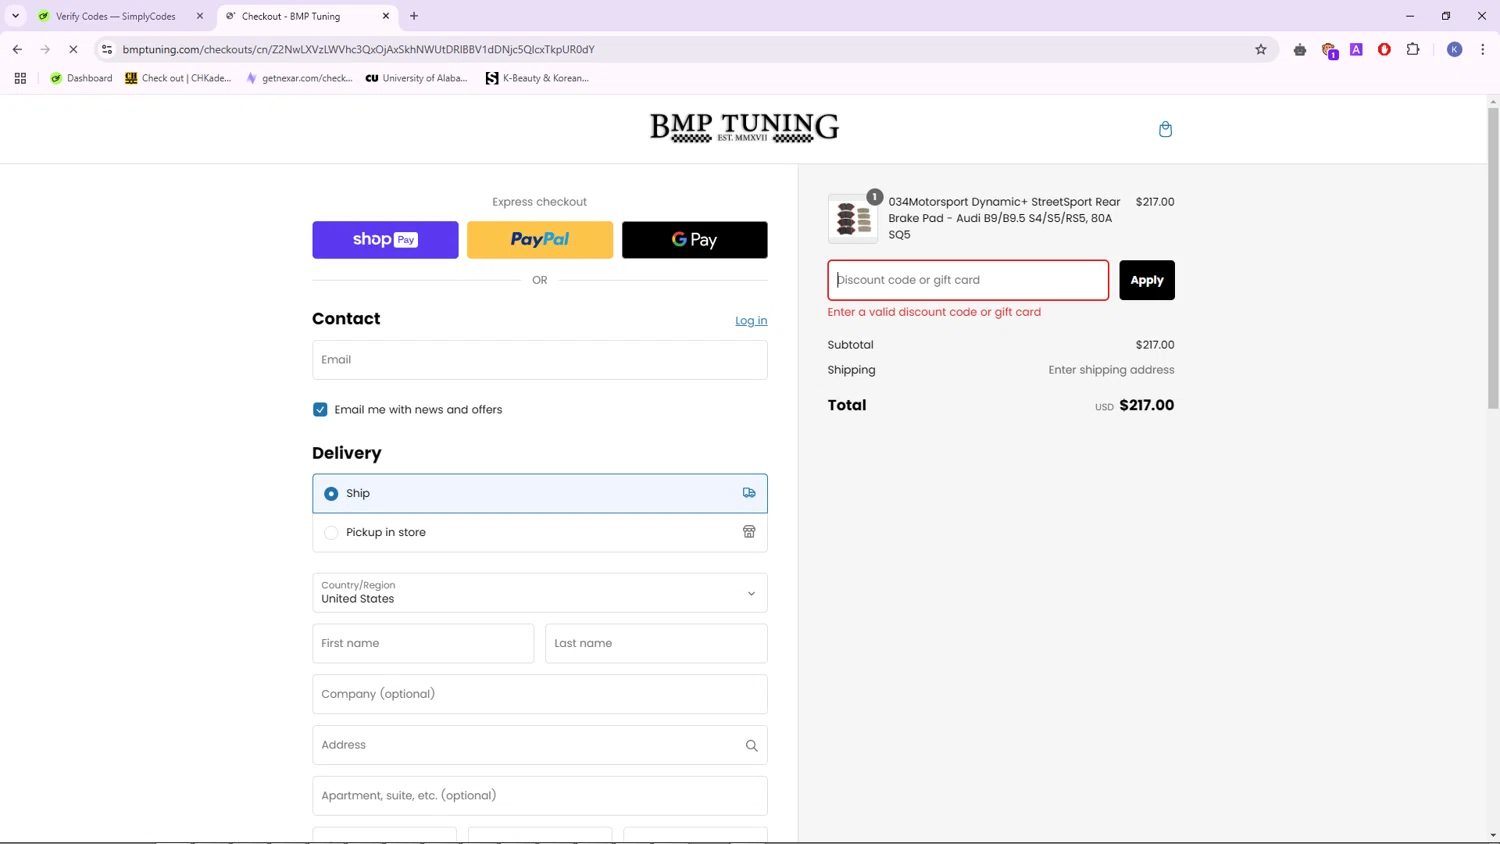Close the Verify Codes tab
The height and width of the screenshot is (844, 1500).
click(x=200, y=16)
